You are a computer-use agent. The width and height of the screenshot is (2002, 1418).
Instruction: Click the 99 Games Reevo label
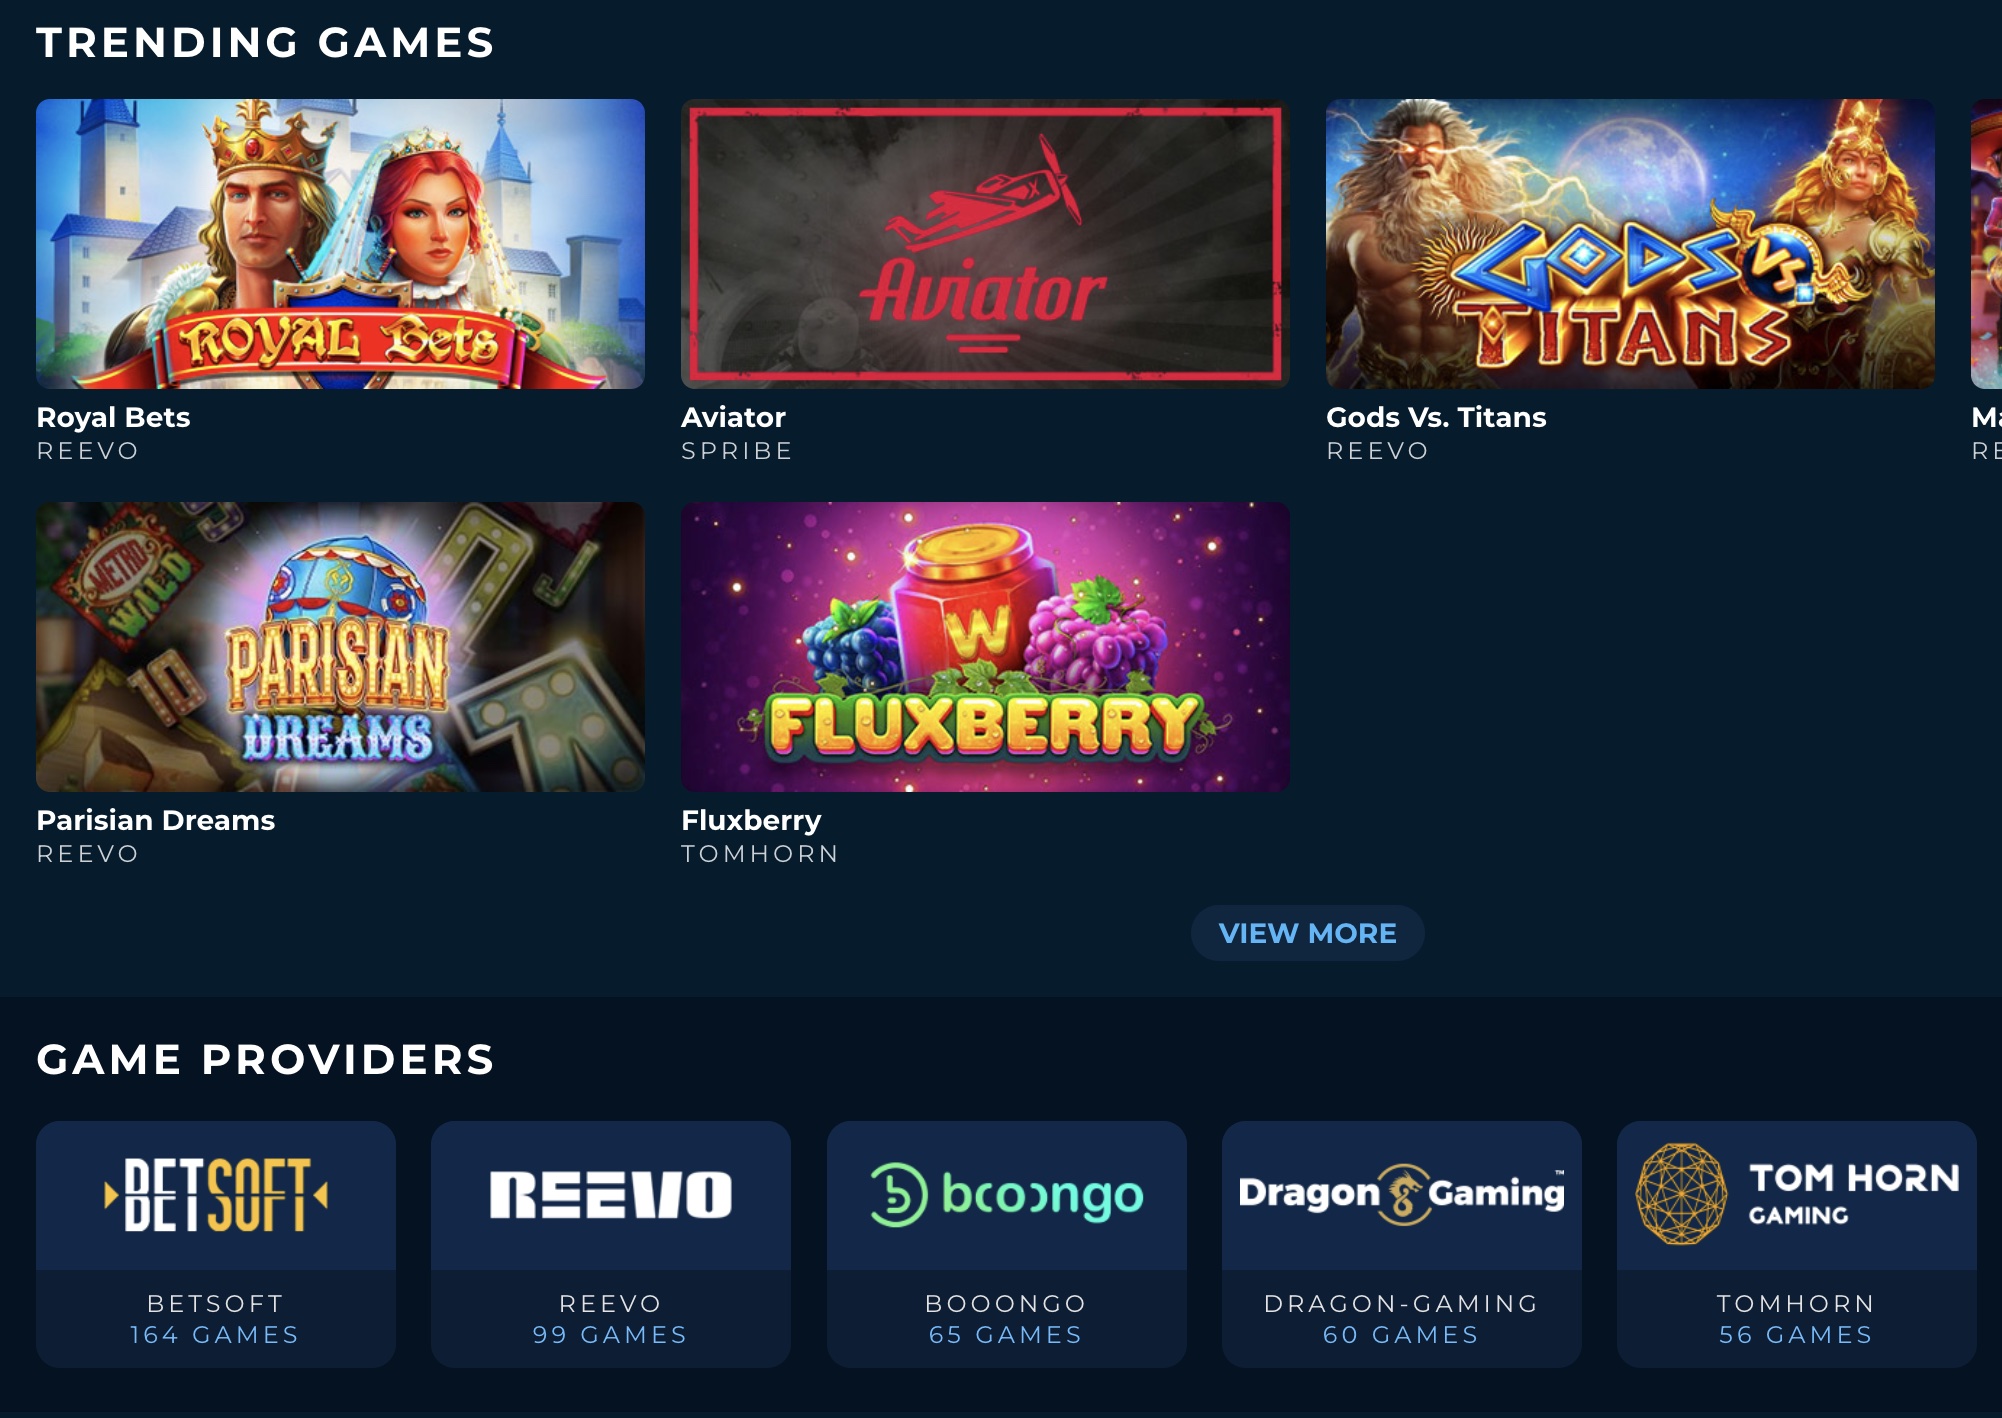[610, 1335]
